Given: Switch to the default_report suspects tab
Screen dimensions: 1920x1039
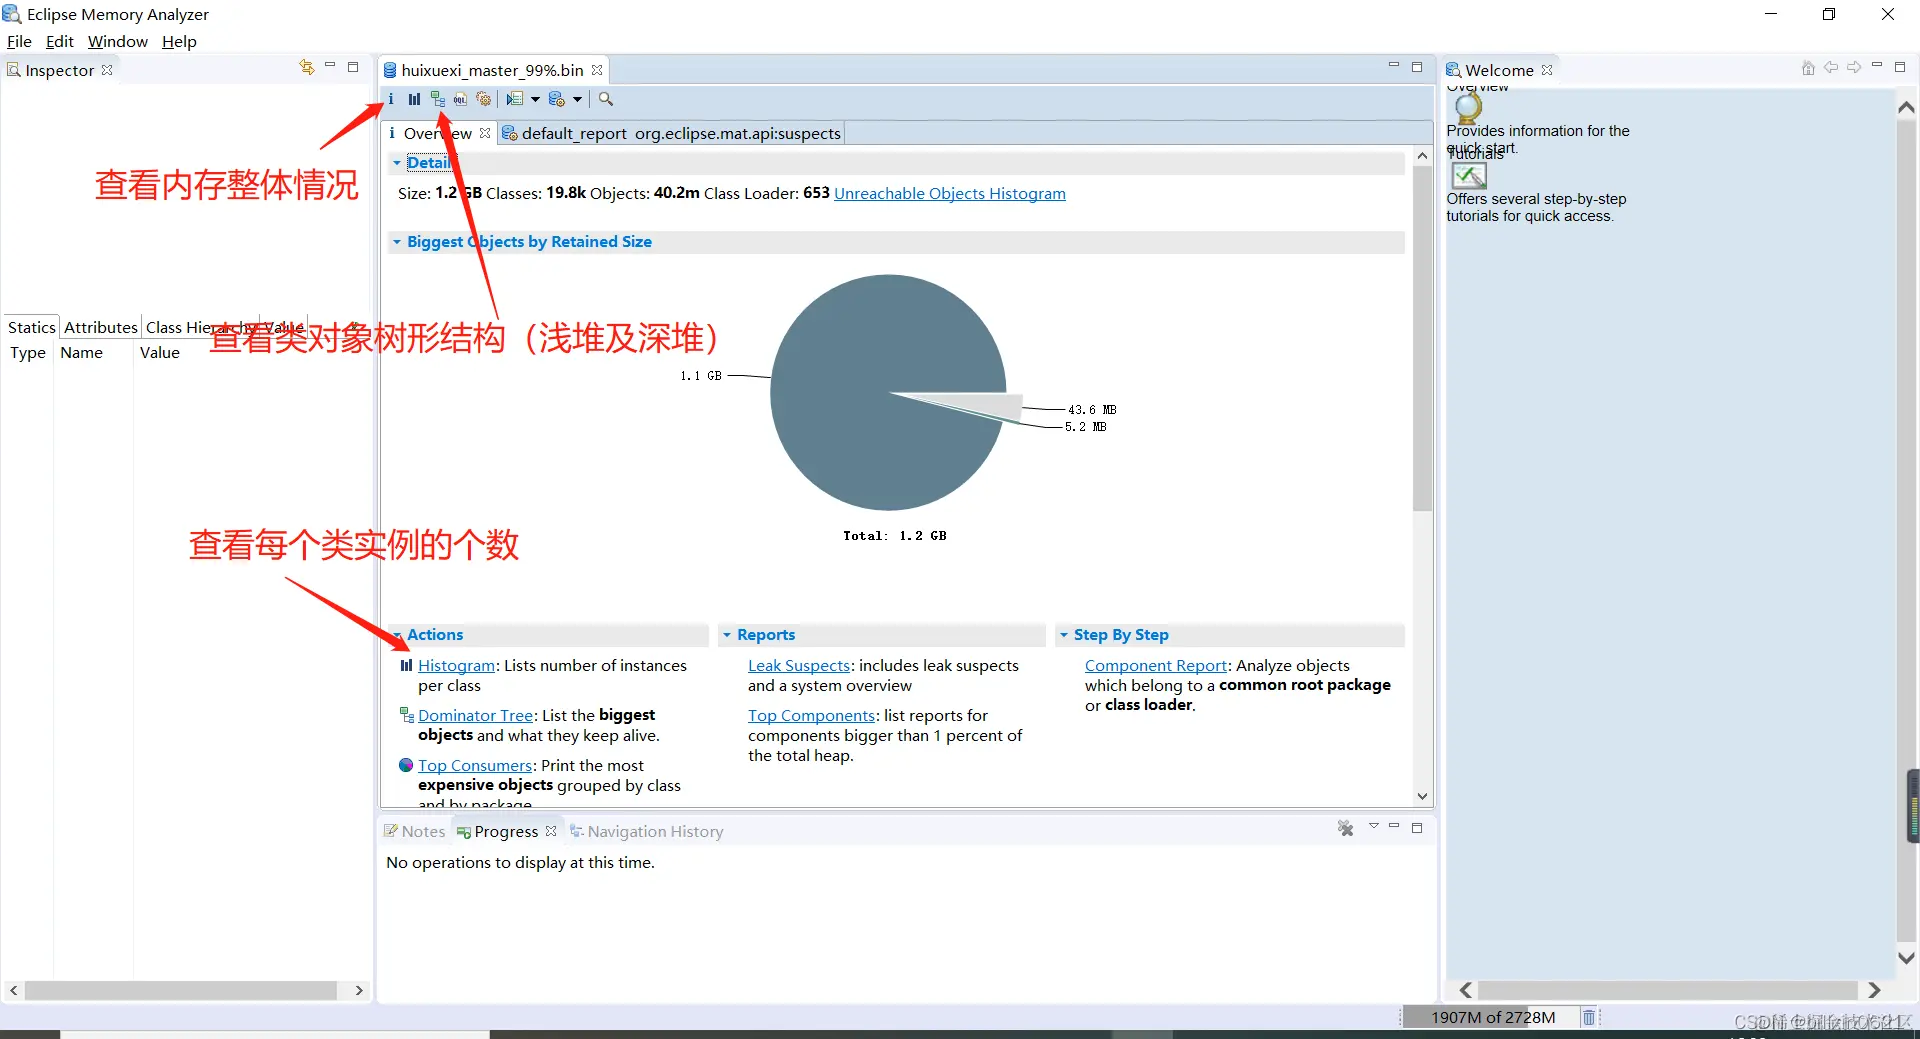Looking at the screenshot, I should (x=671, y=133).
